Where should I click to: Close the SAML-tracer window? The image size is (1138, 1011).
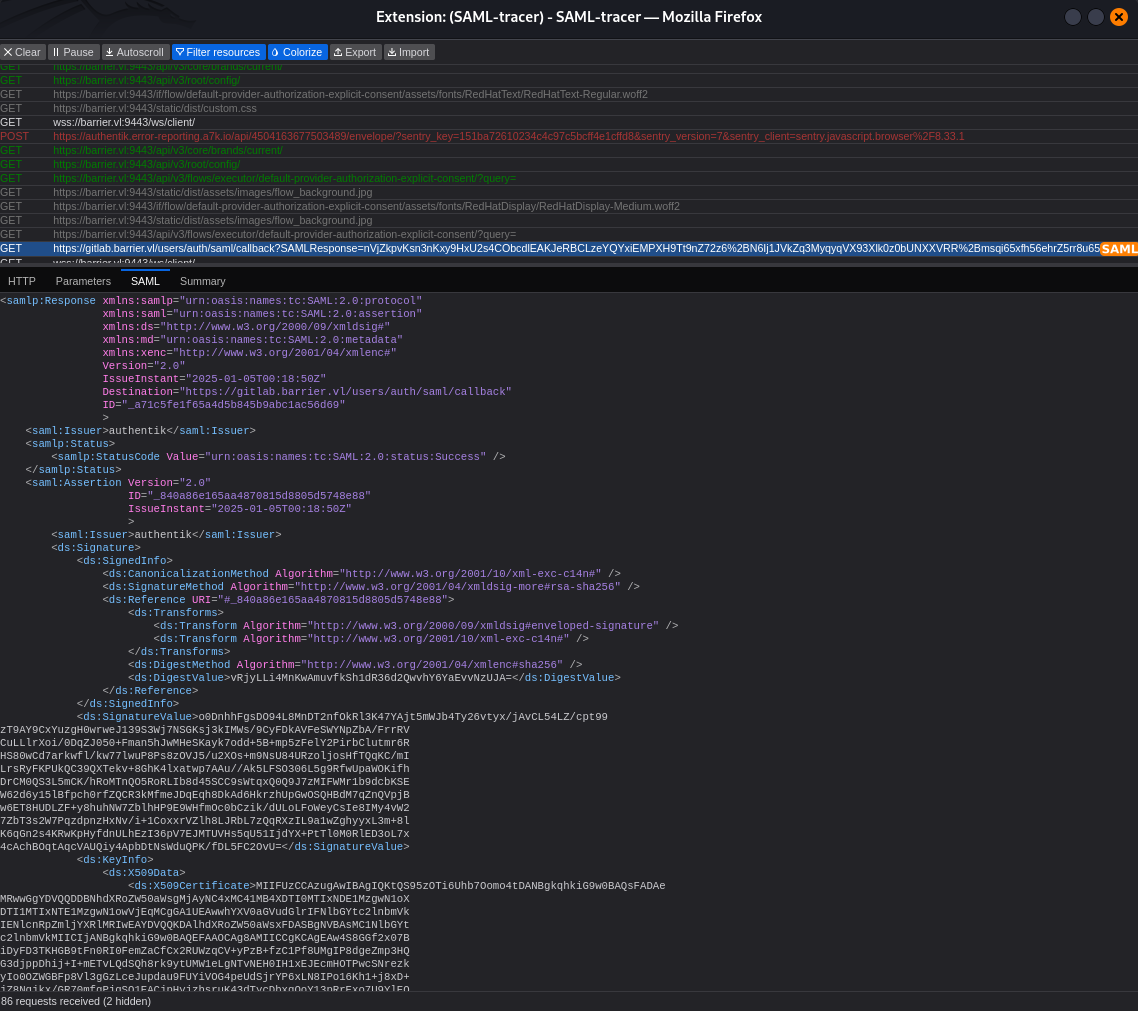coord(1118,17)
